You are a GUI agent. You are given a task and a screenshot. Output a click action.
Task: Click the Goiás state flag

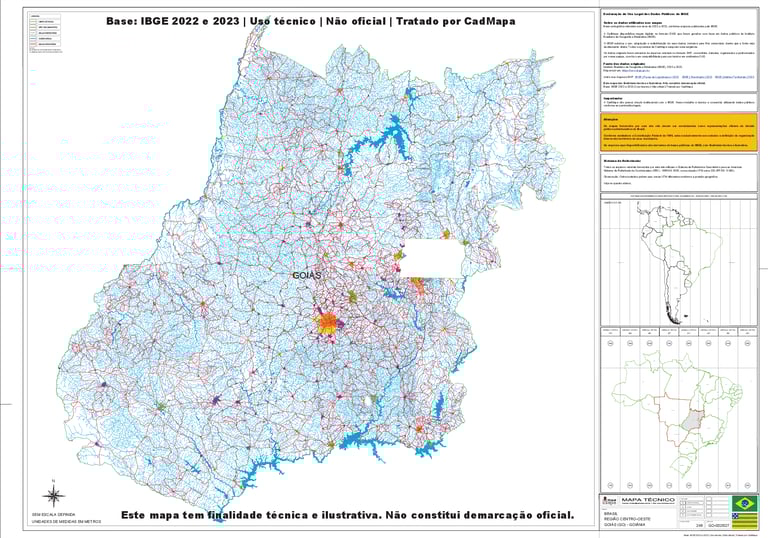click(x=744, y=521)
